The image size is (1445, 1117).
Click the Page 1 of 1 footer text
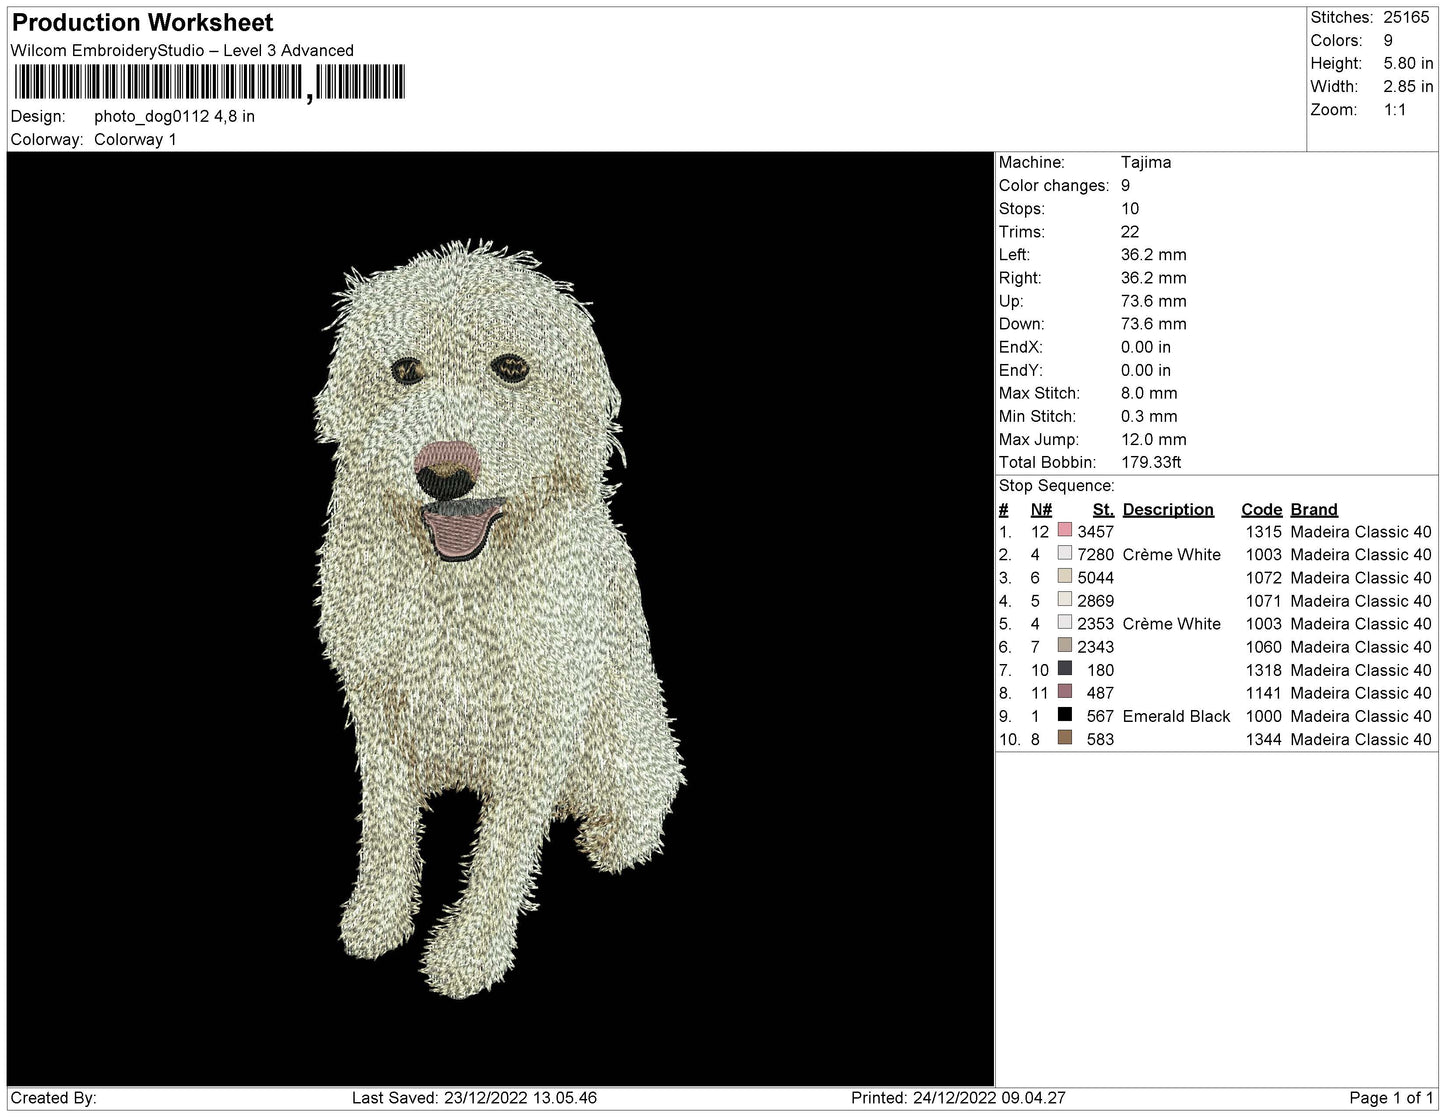[1391, 1098]
